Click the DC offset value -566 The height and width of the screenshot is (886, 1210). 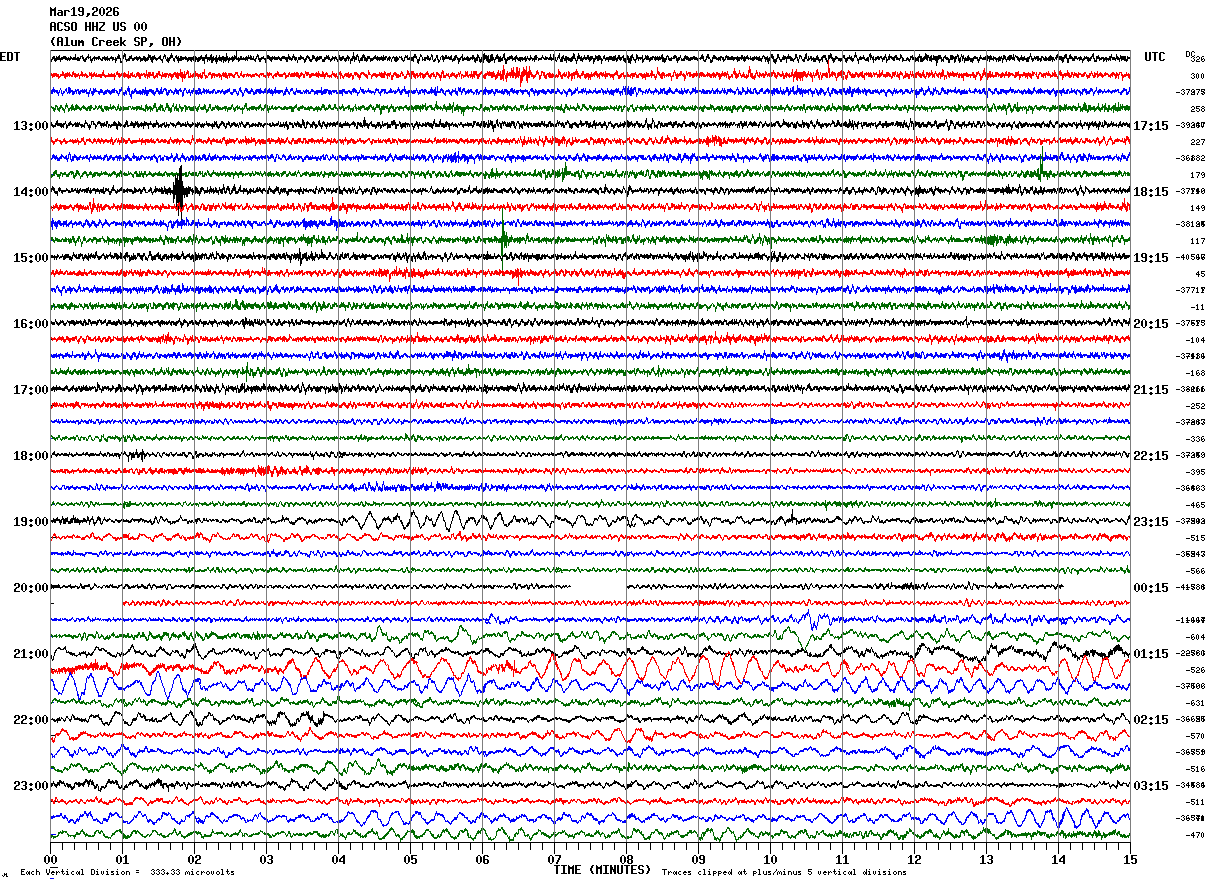(1195, 571)
